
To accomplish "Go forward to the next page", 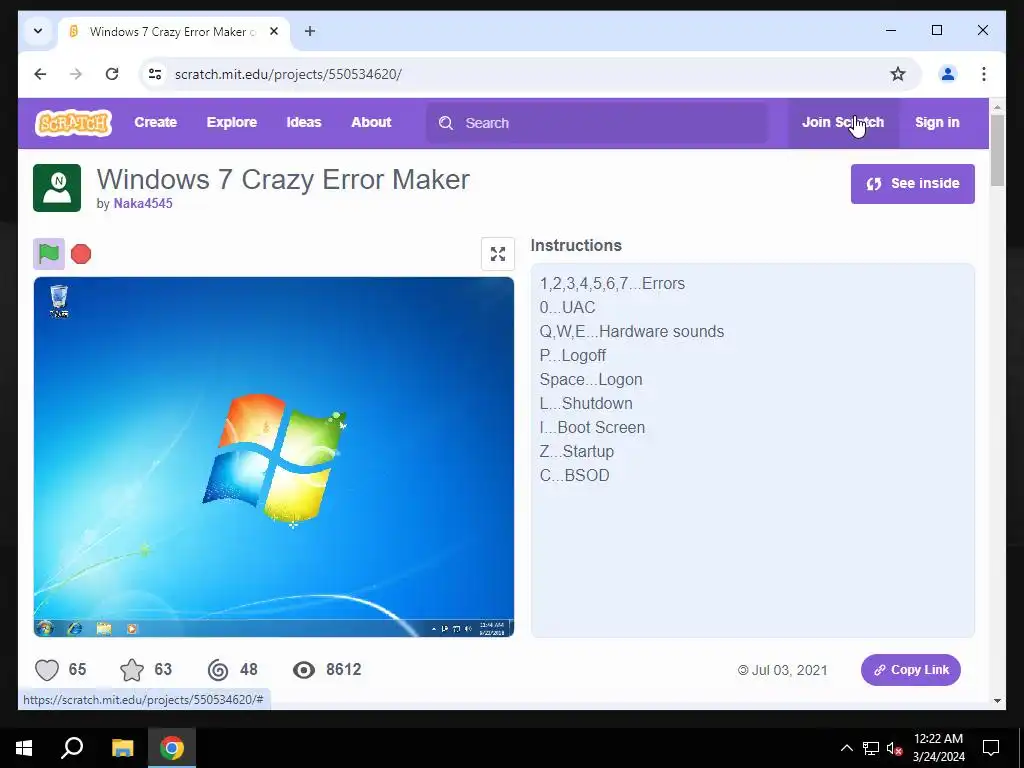I will pos(76,74).
